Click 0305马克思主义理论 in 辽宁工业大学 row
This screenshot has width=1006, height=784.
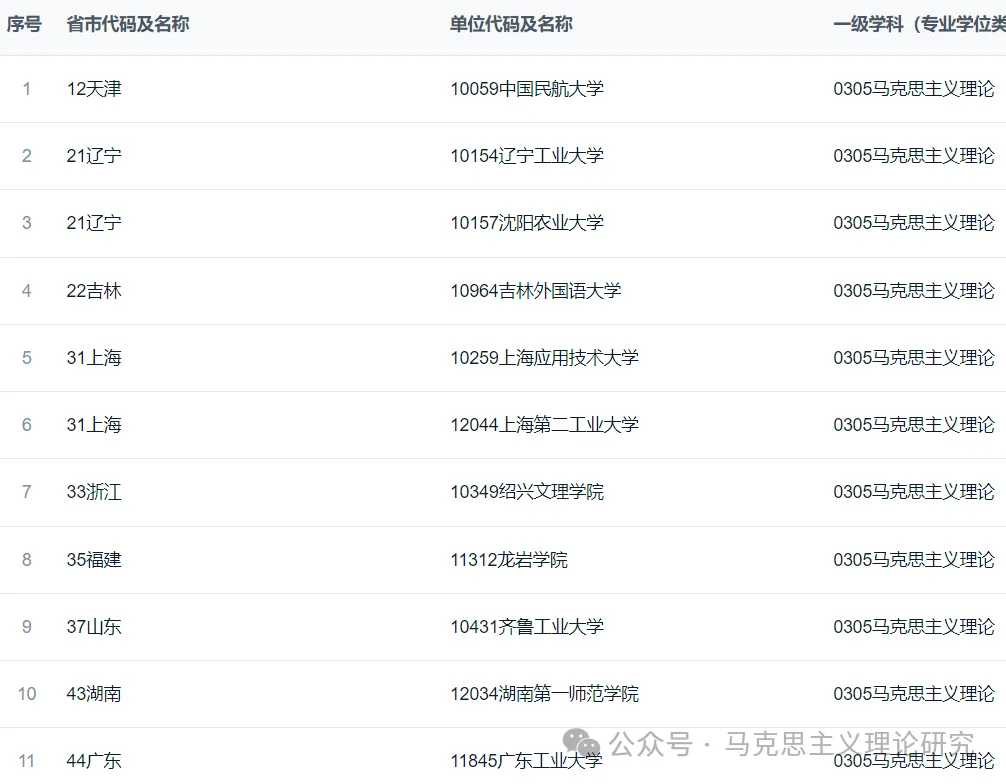click(914, 156)
